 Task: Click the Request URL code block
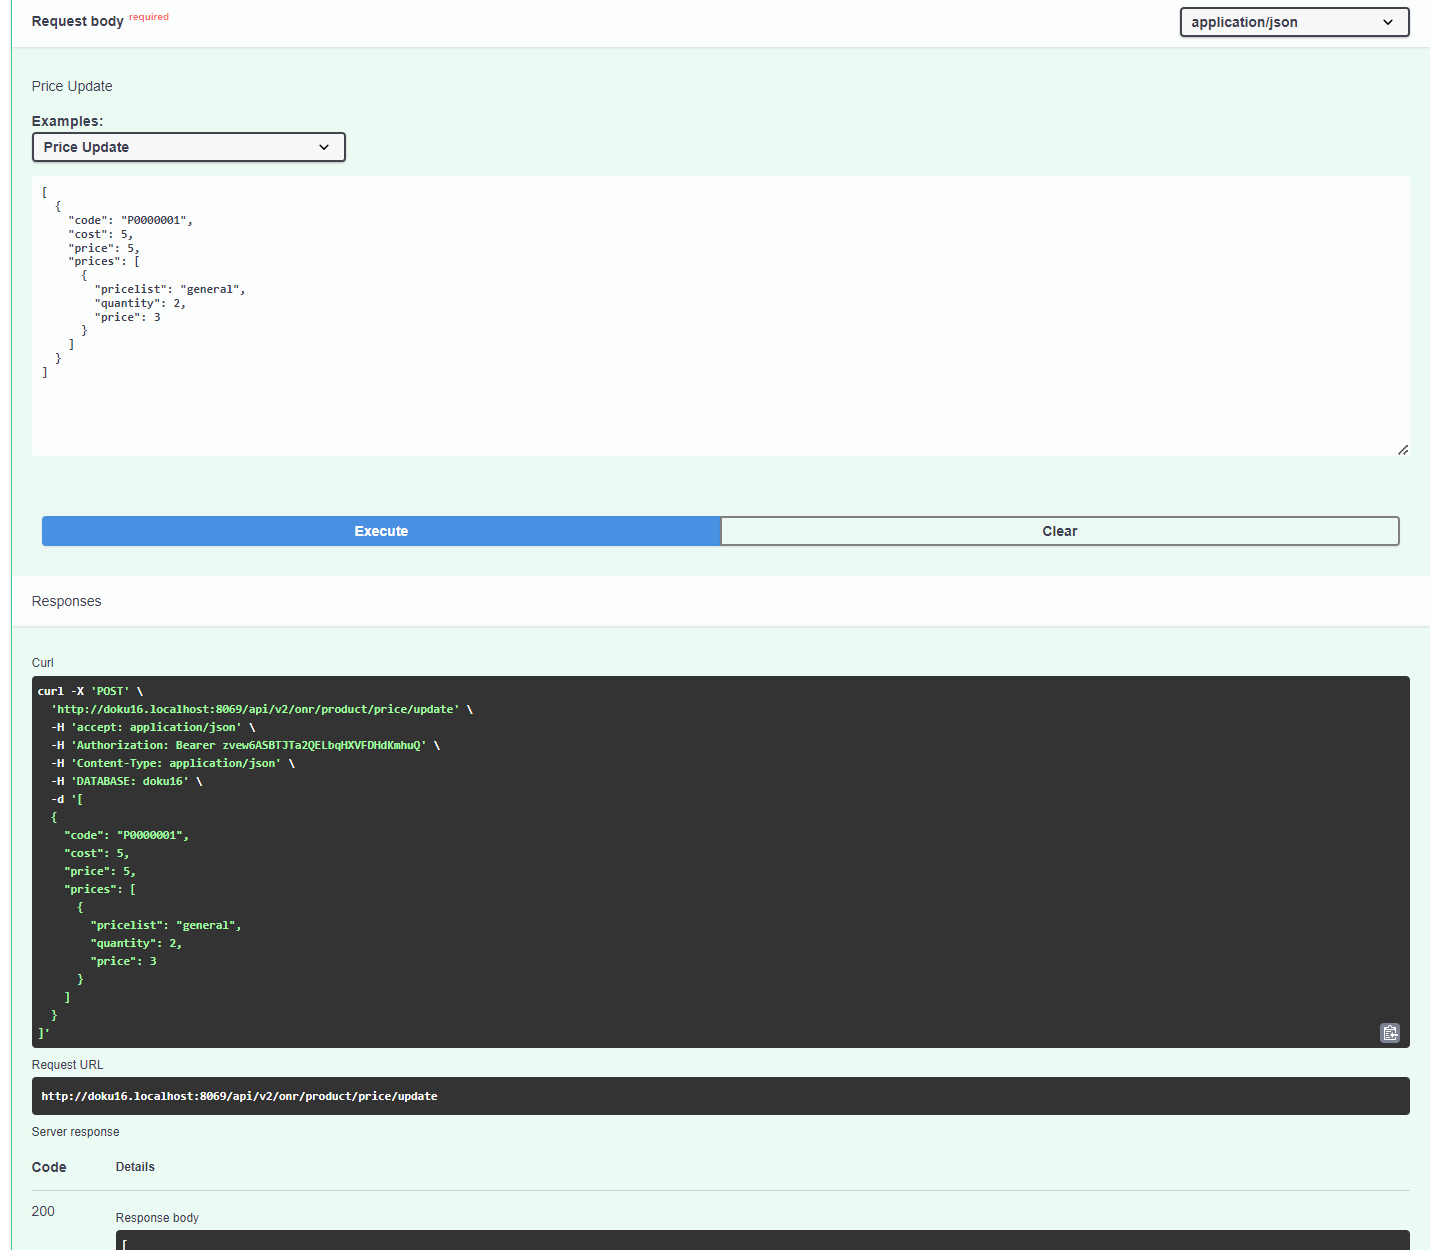[x=720, y=1096]
